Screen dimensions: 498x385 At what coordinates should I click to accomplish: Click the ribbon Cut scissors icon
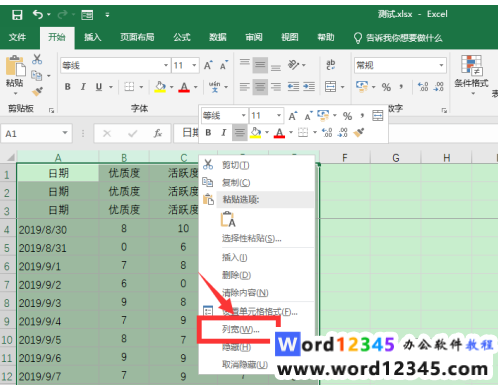click(x=37, y=60)
